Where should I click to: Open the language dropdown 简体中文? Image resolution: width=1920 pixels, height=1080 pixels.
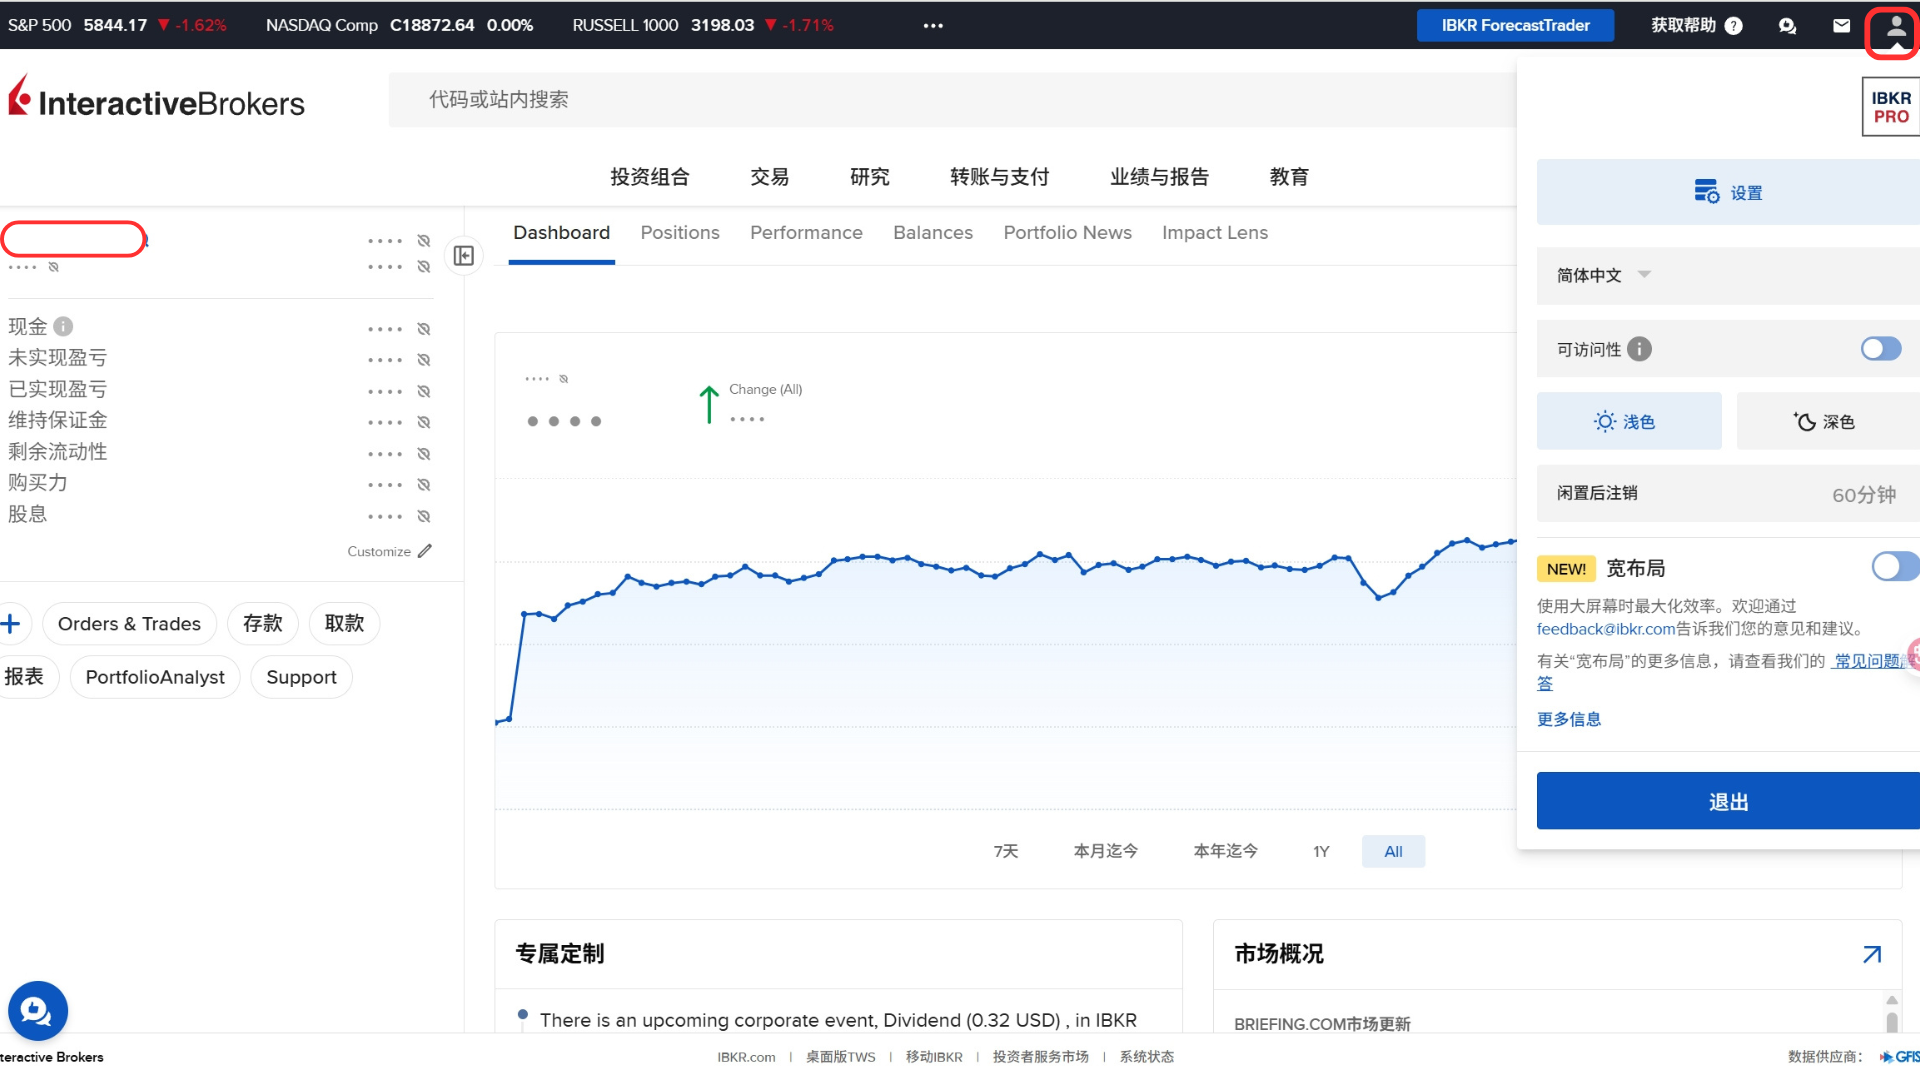(x=1603, y=275)
